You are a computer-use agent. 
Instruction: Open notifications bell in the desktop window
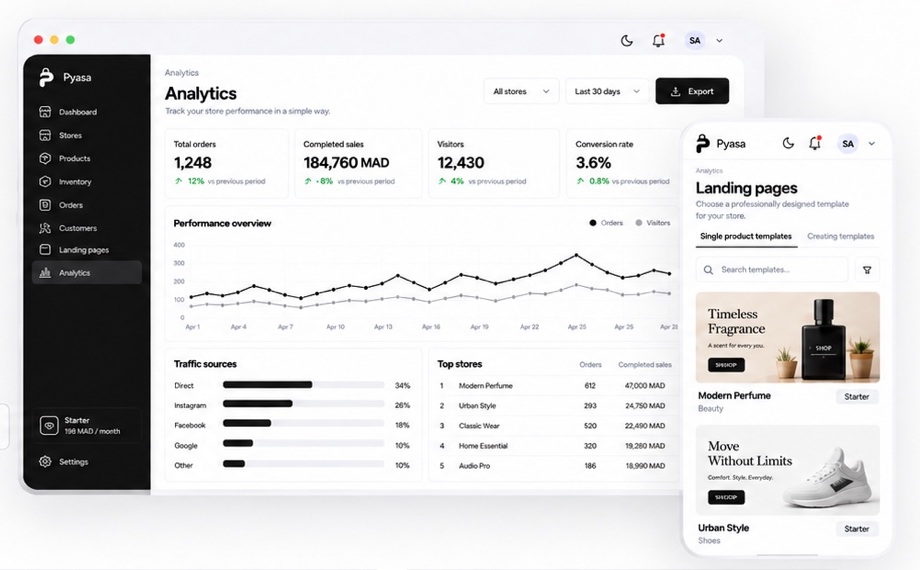pos(658,40)
